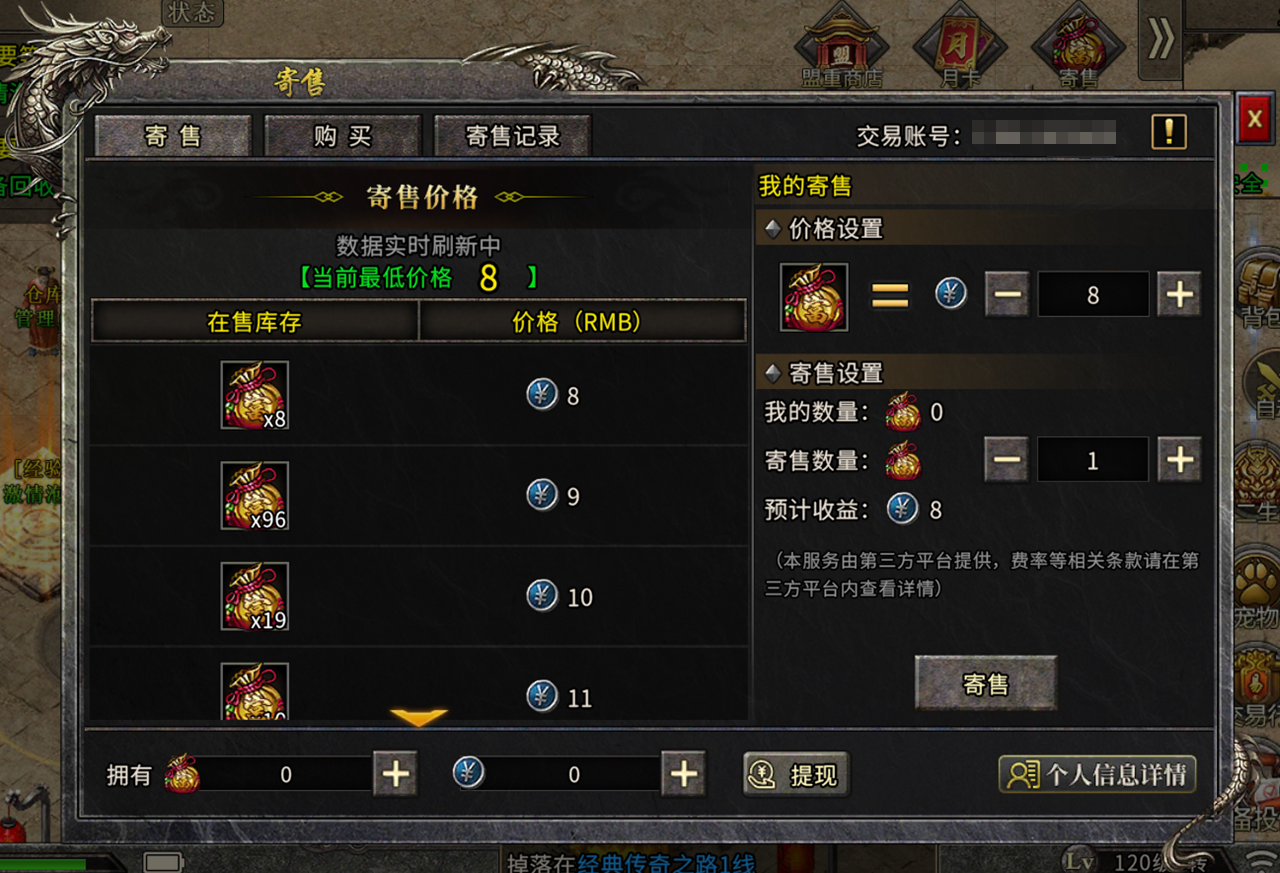Click the yellow exclamation info icon

click(1169, 132)
